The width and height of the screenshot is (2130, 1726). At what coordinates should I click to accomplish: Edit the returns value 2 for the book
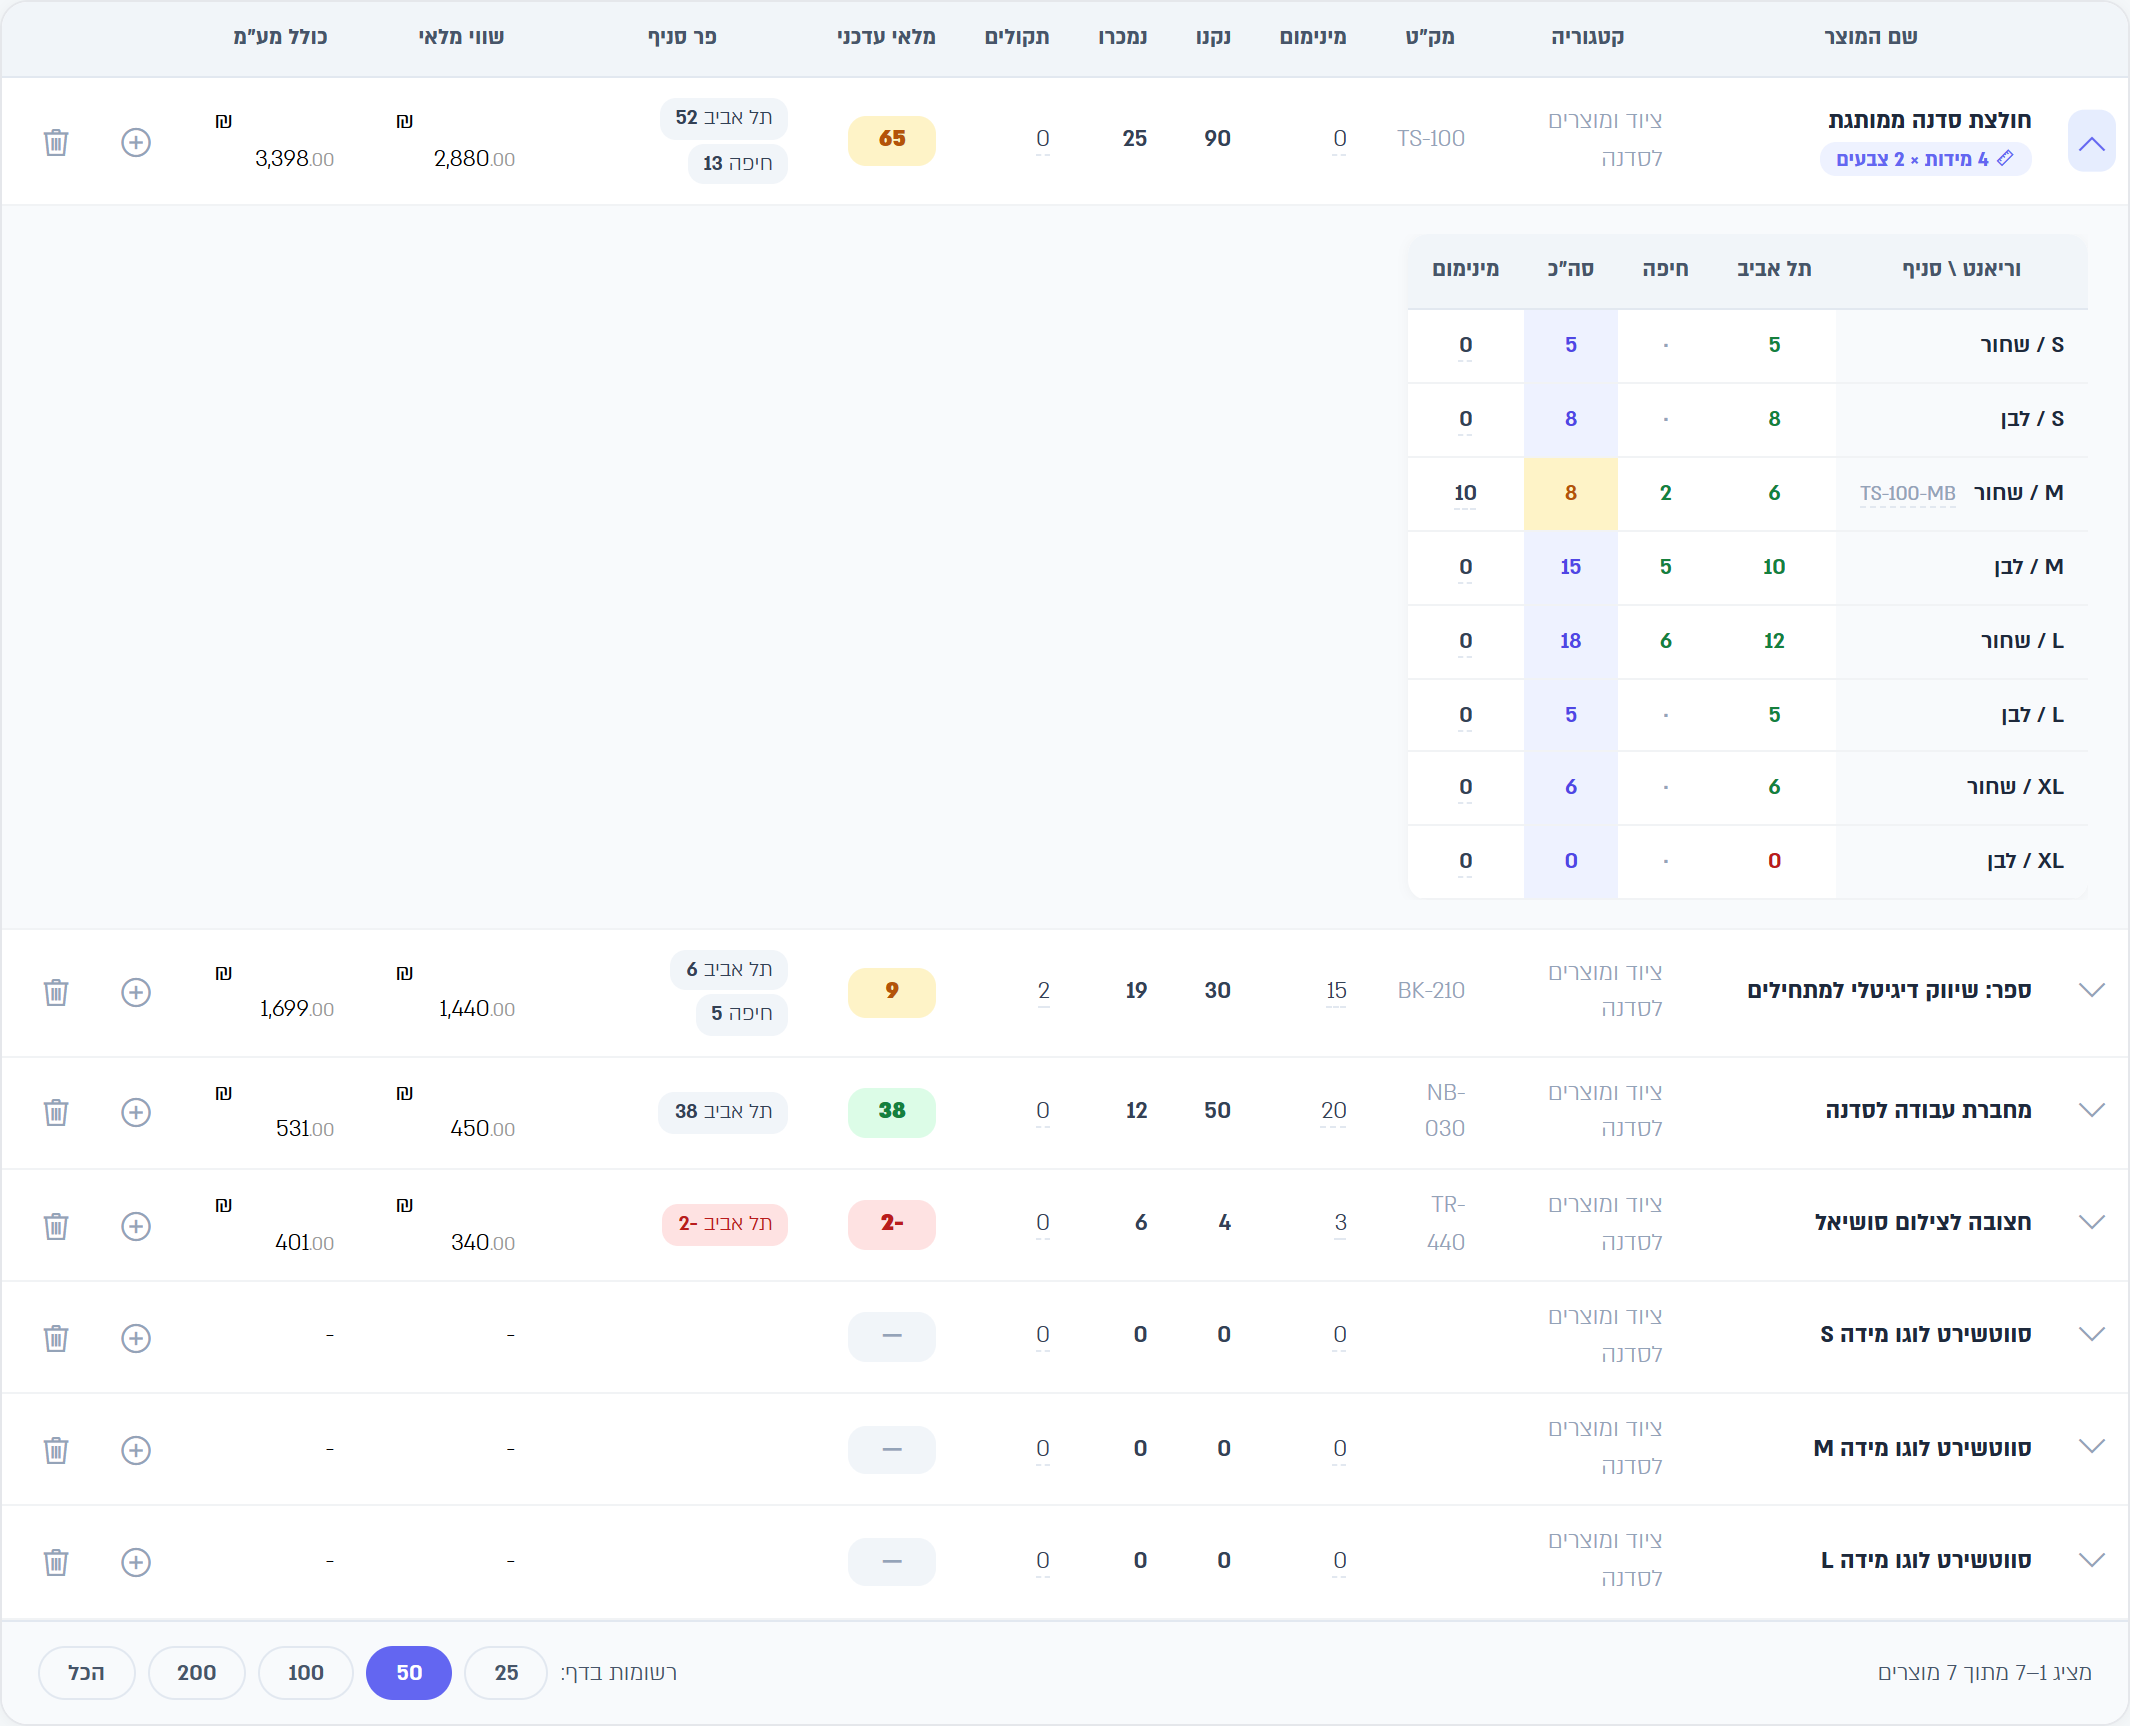point(1043,990)
